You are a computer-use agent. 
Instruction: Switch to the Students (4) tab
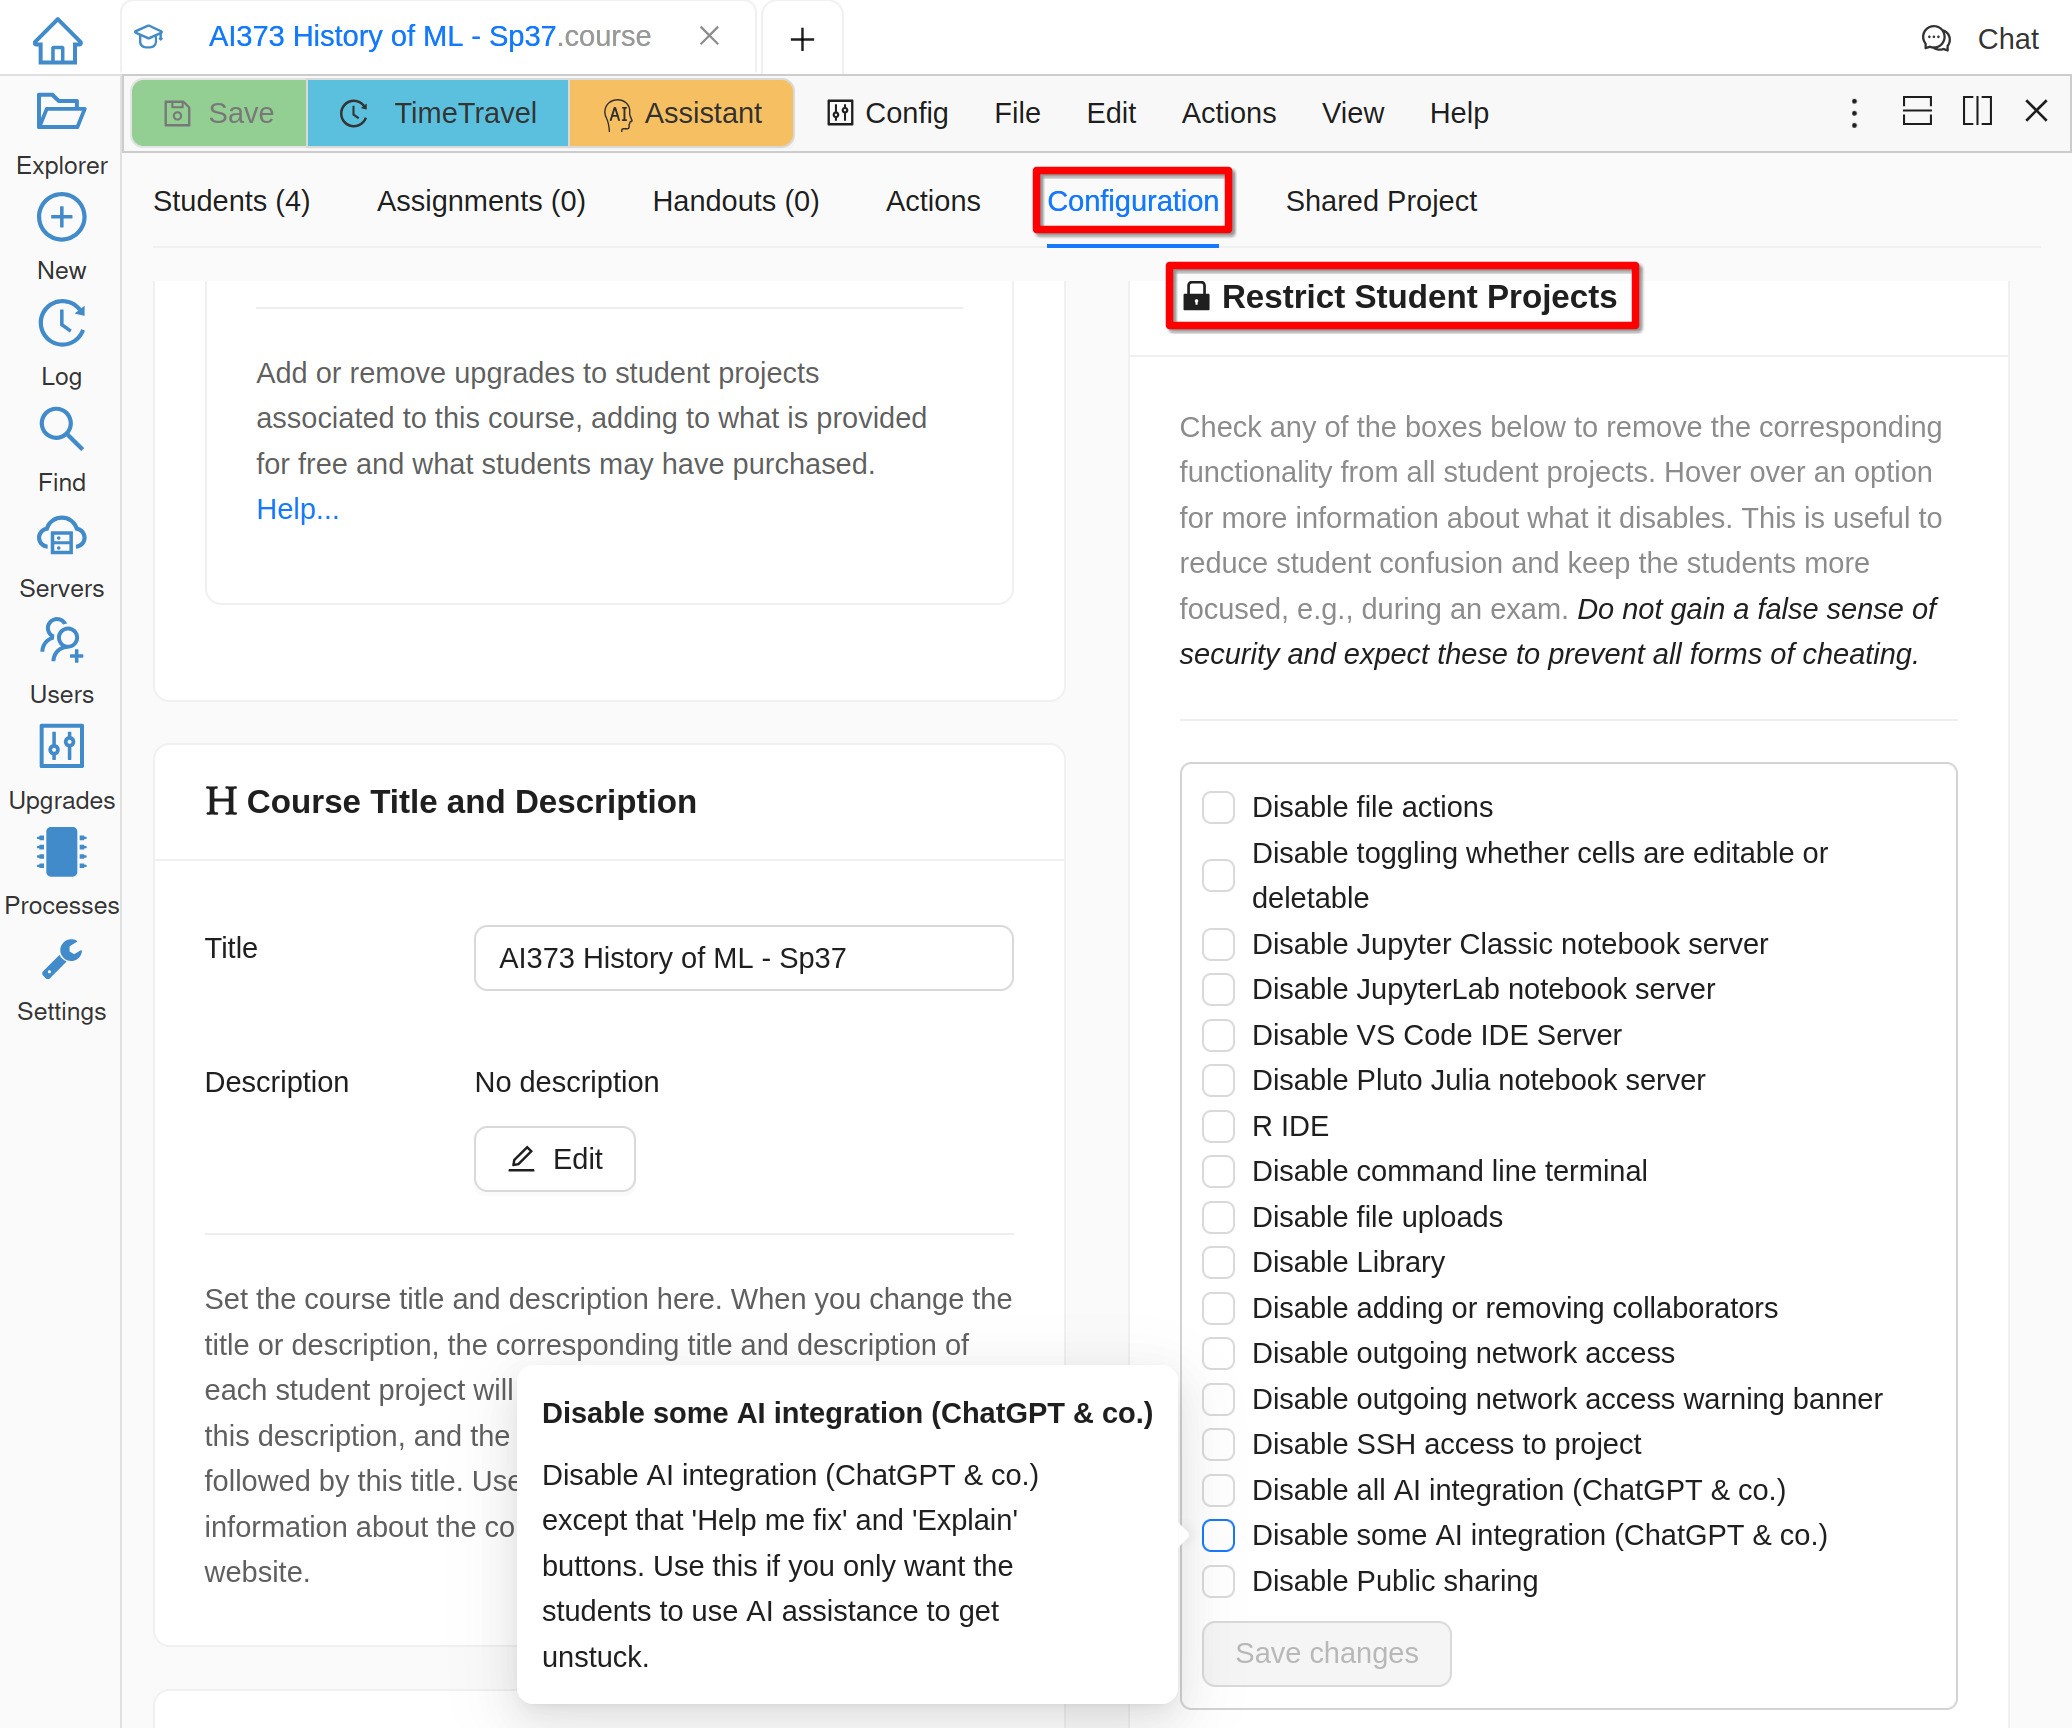click(231, 201)
